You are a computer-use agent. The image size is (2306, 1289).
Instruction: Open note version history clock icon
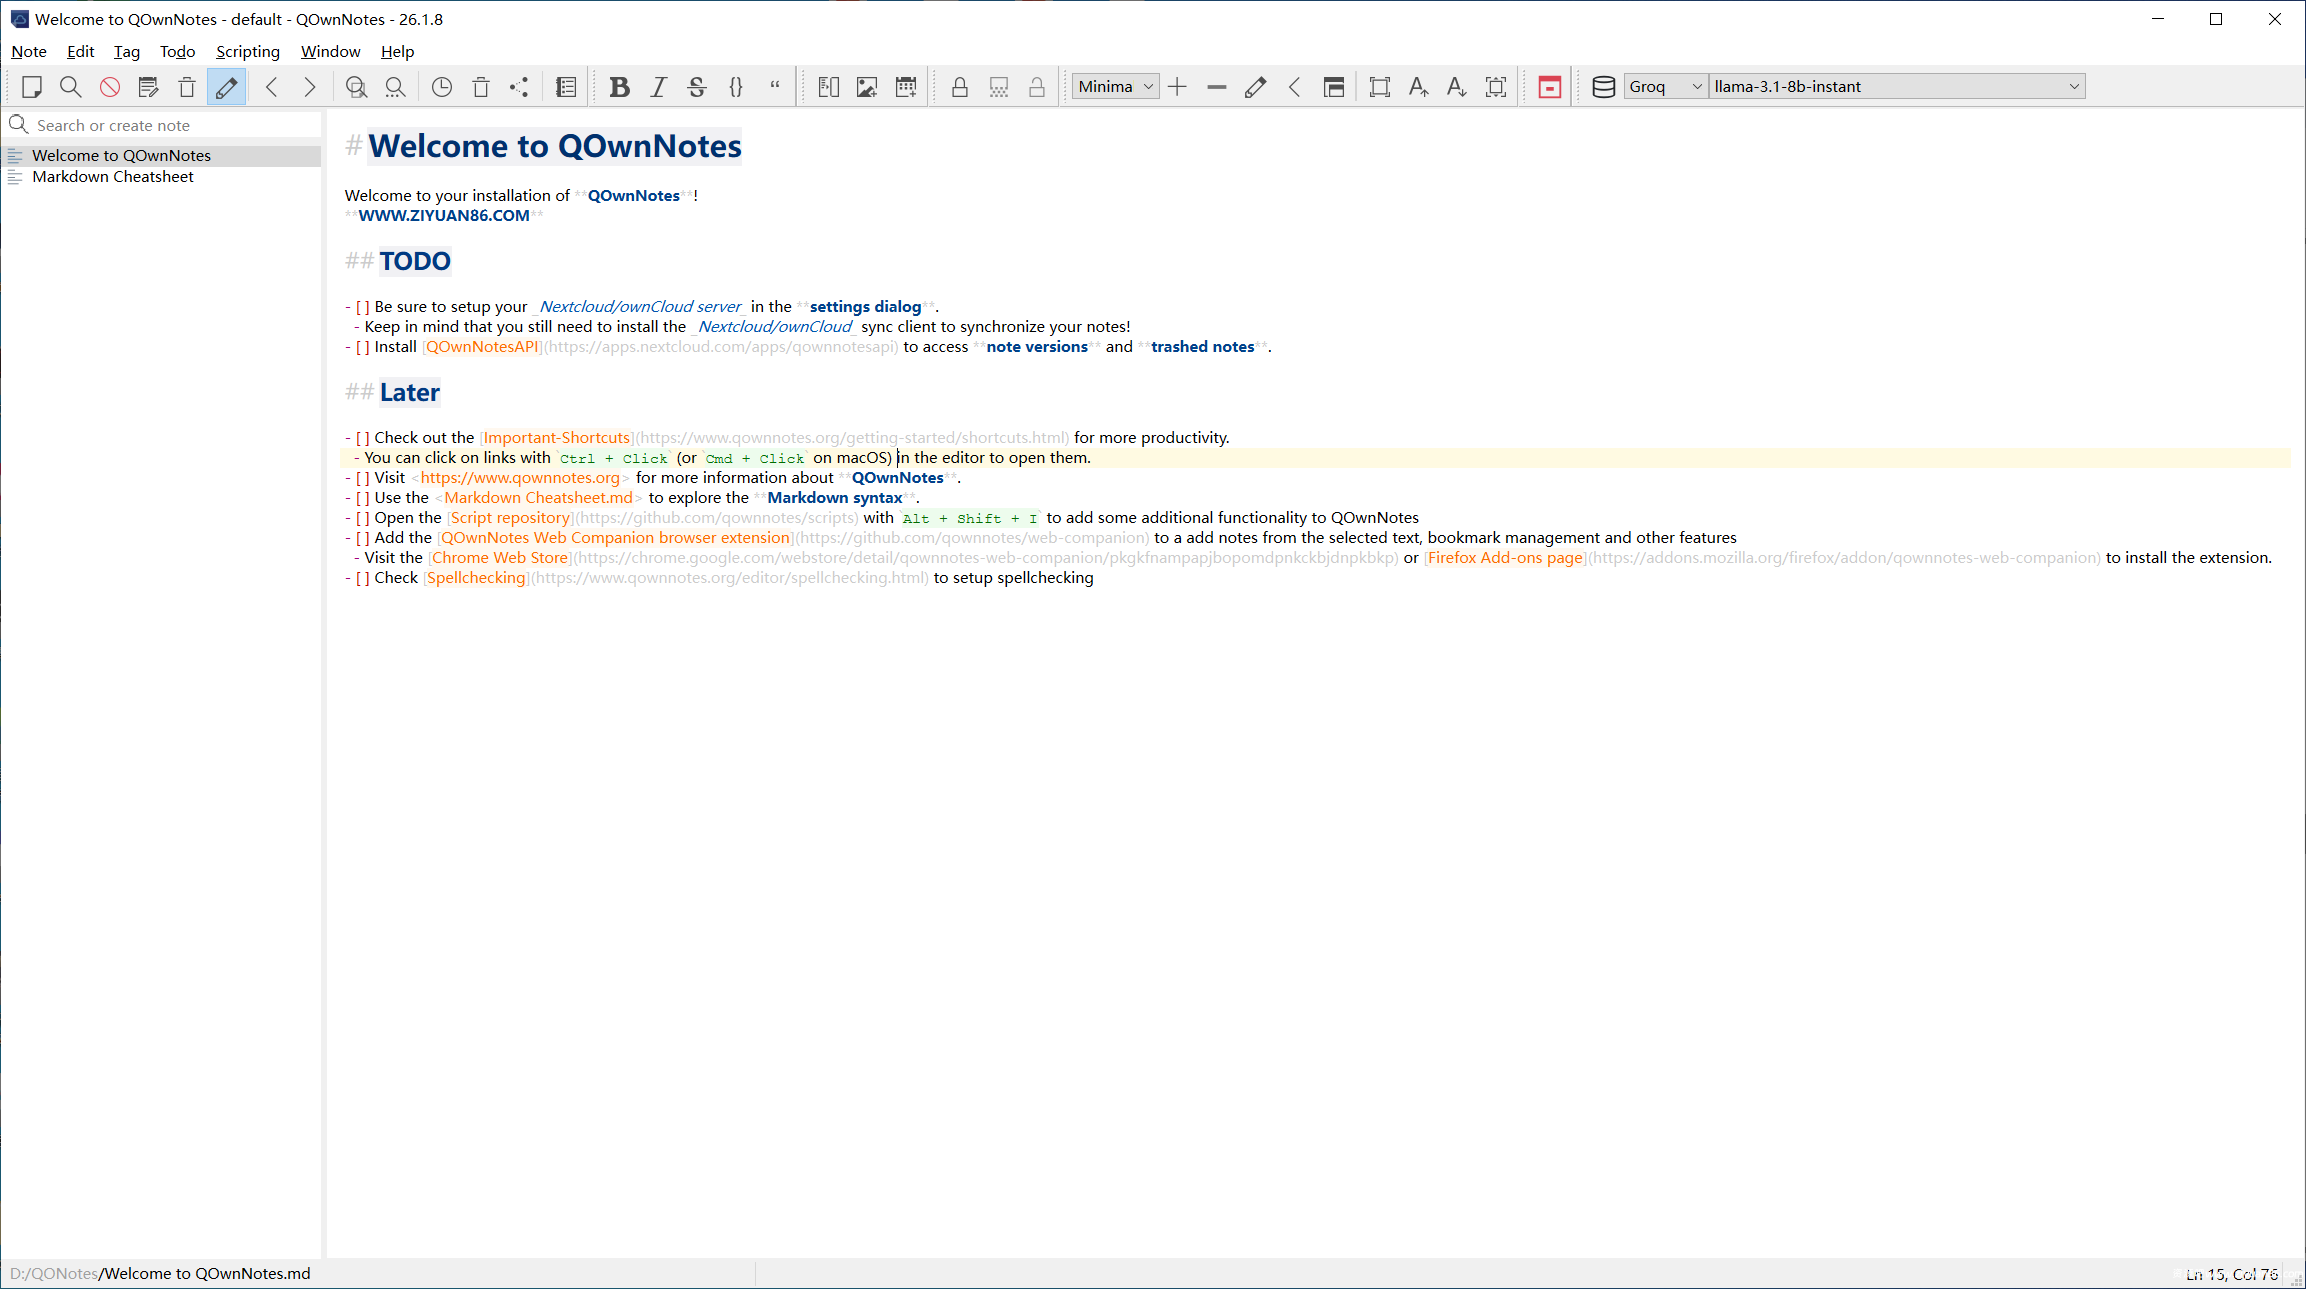(x=441, y=87)
